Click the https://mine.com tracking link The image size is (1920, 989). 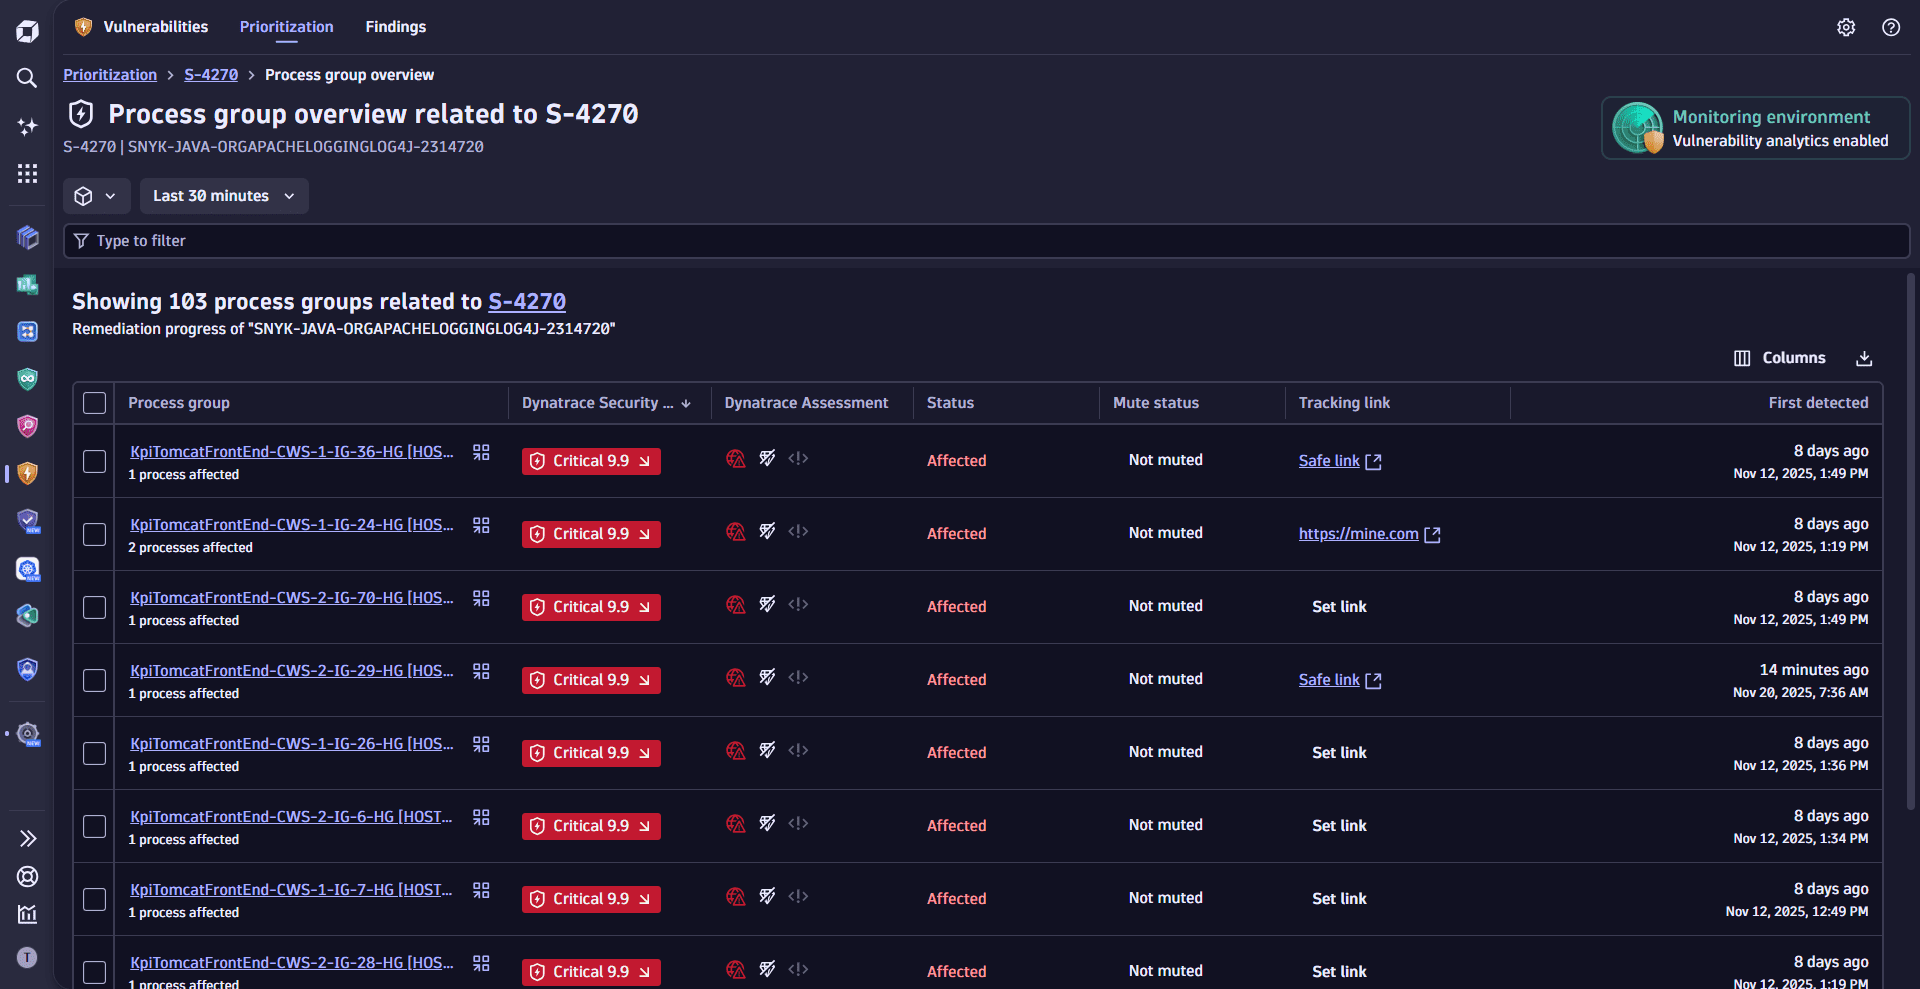1358,534
